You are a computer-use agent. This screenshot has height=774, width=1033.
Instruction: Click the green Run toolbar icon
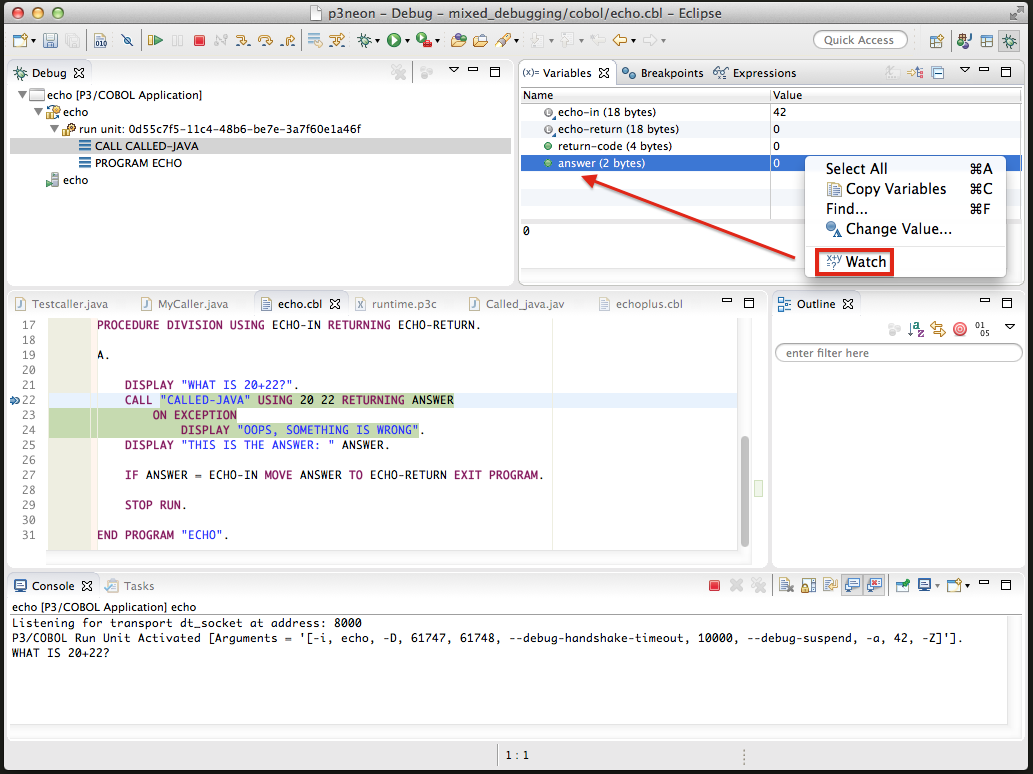[394, 41]
